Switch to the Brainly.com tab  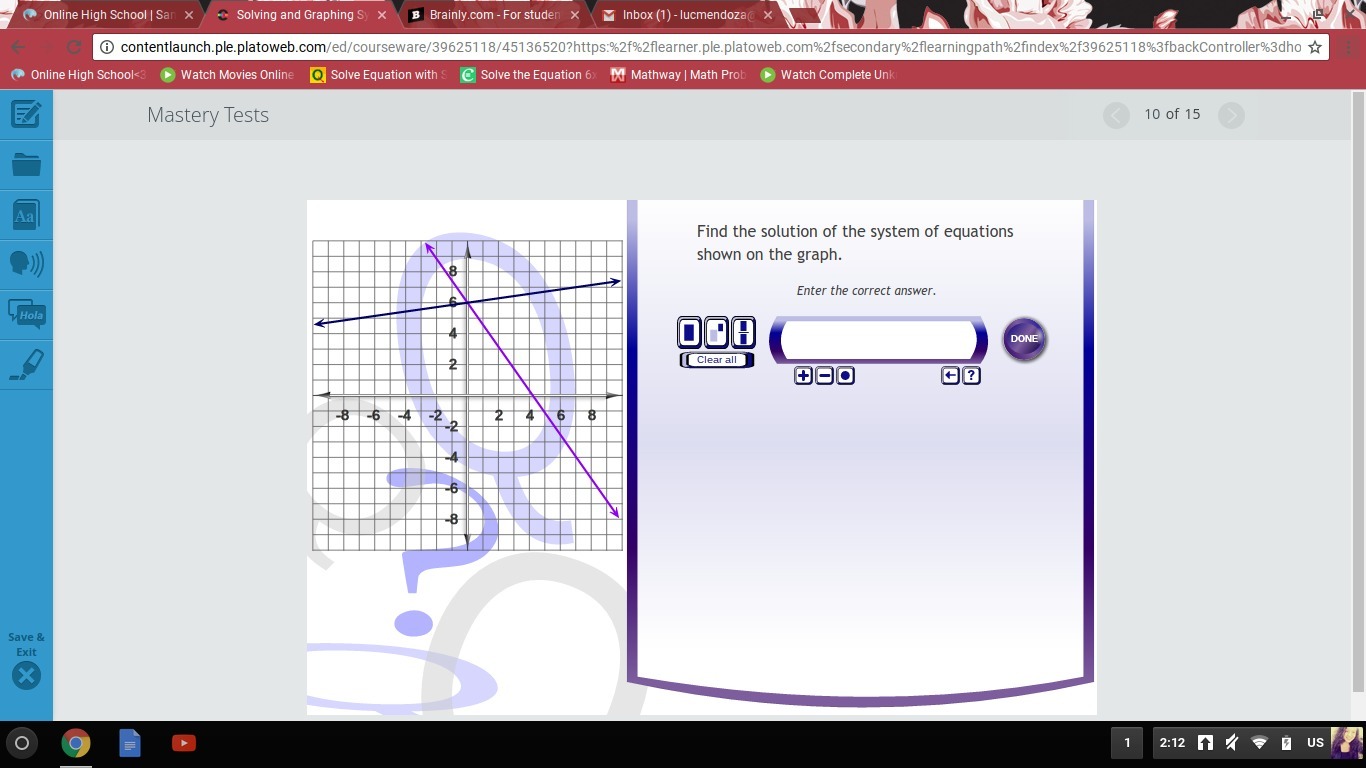click(494, 15)
